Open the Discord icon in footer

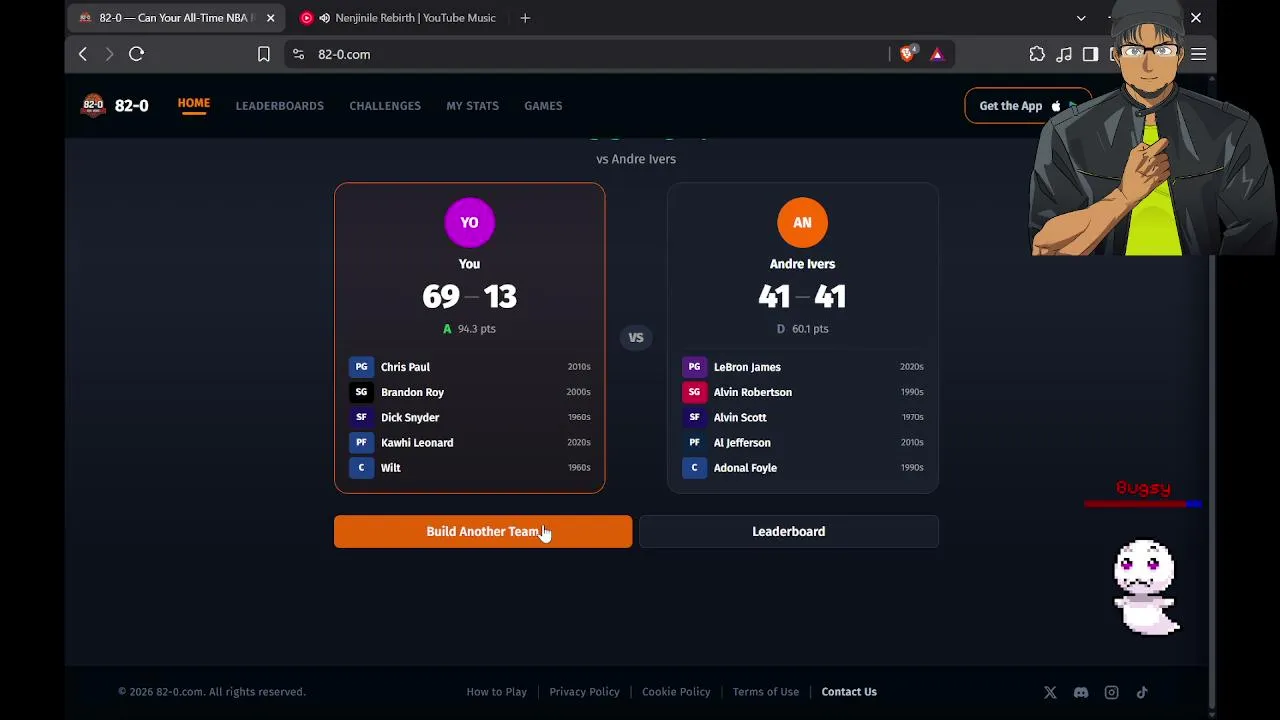[x=1081, y=692]
